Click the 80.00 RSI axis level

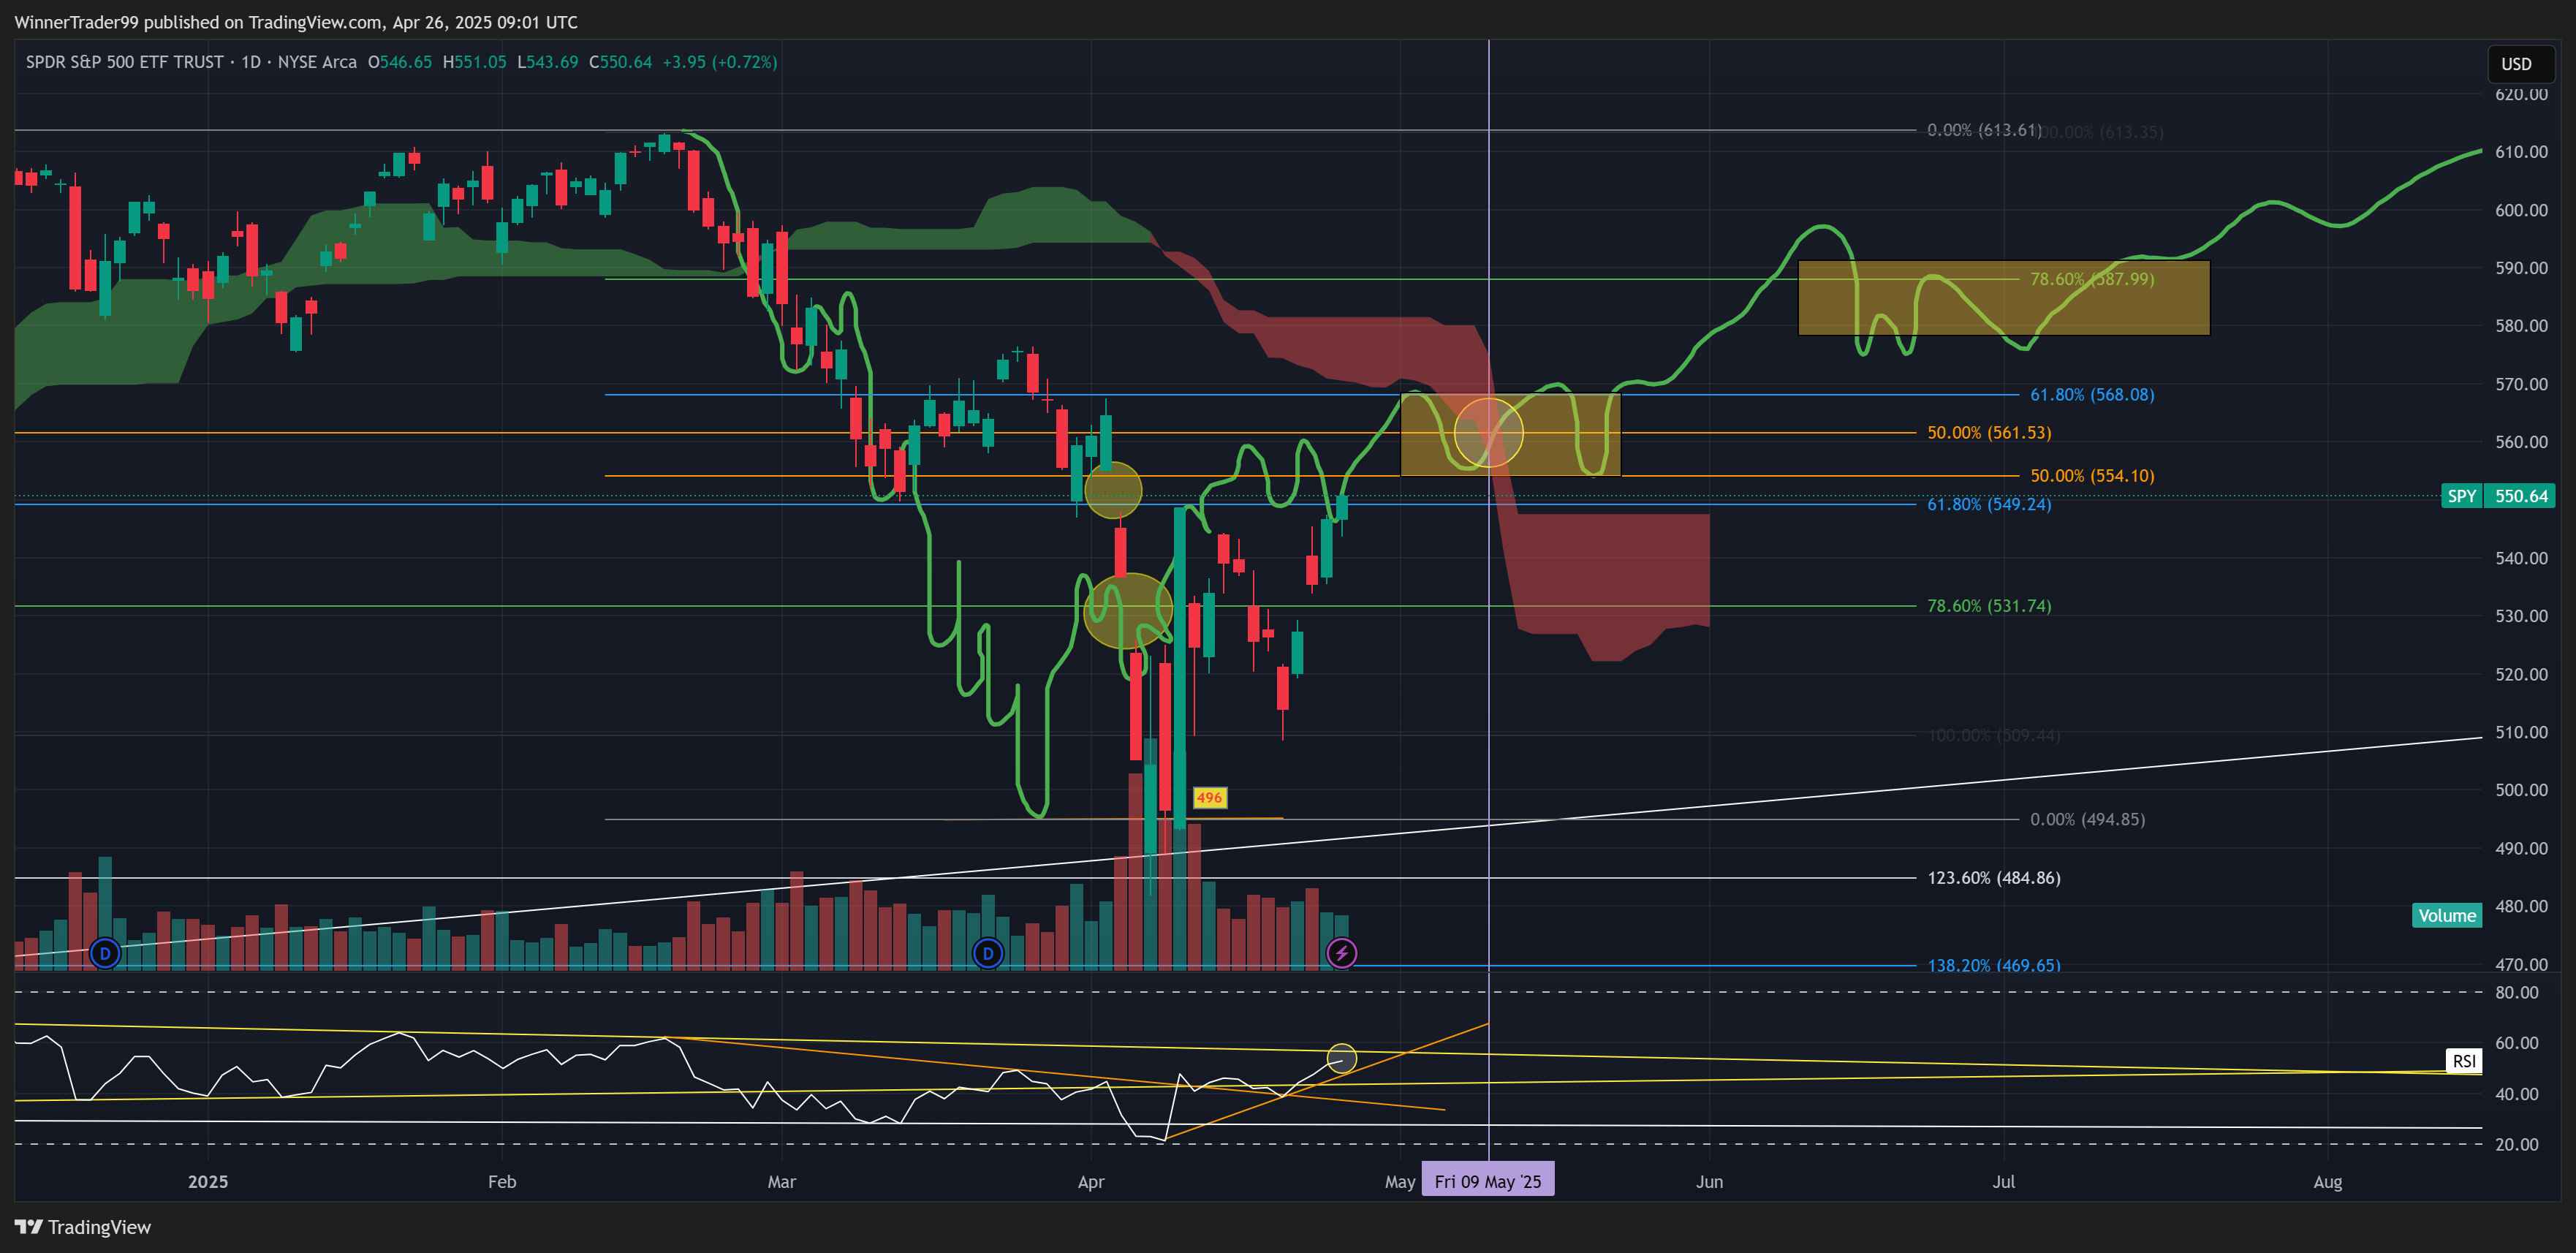click(x=2516, y=992)
